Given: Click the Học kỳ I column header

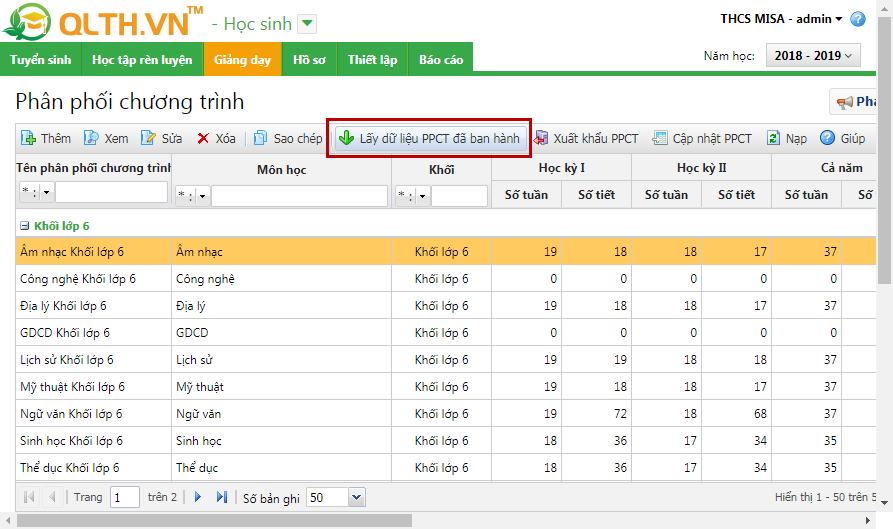Looking at the screenshot, I should (562, 168).
